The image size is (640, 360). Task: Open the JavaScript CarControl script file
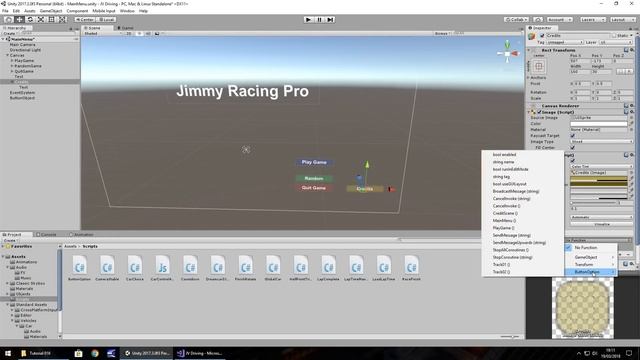coord(162,267)
